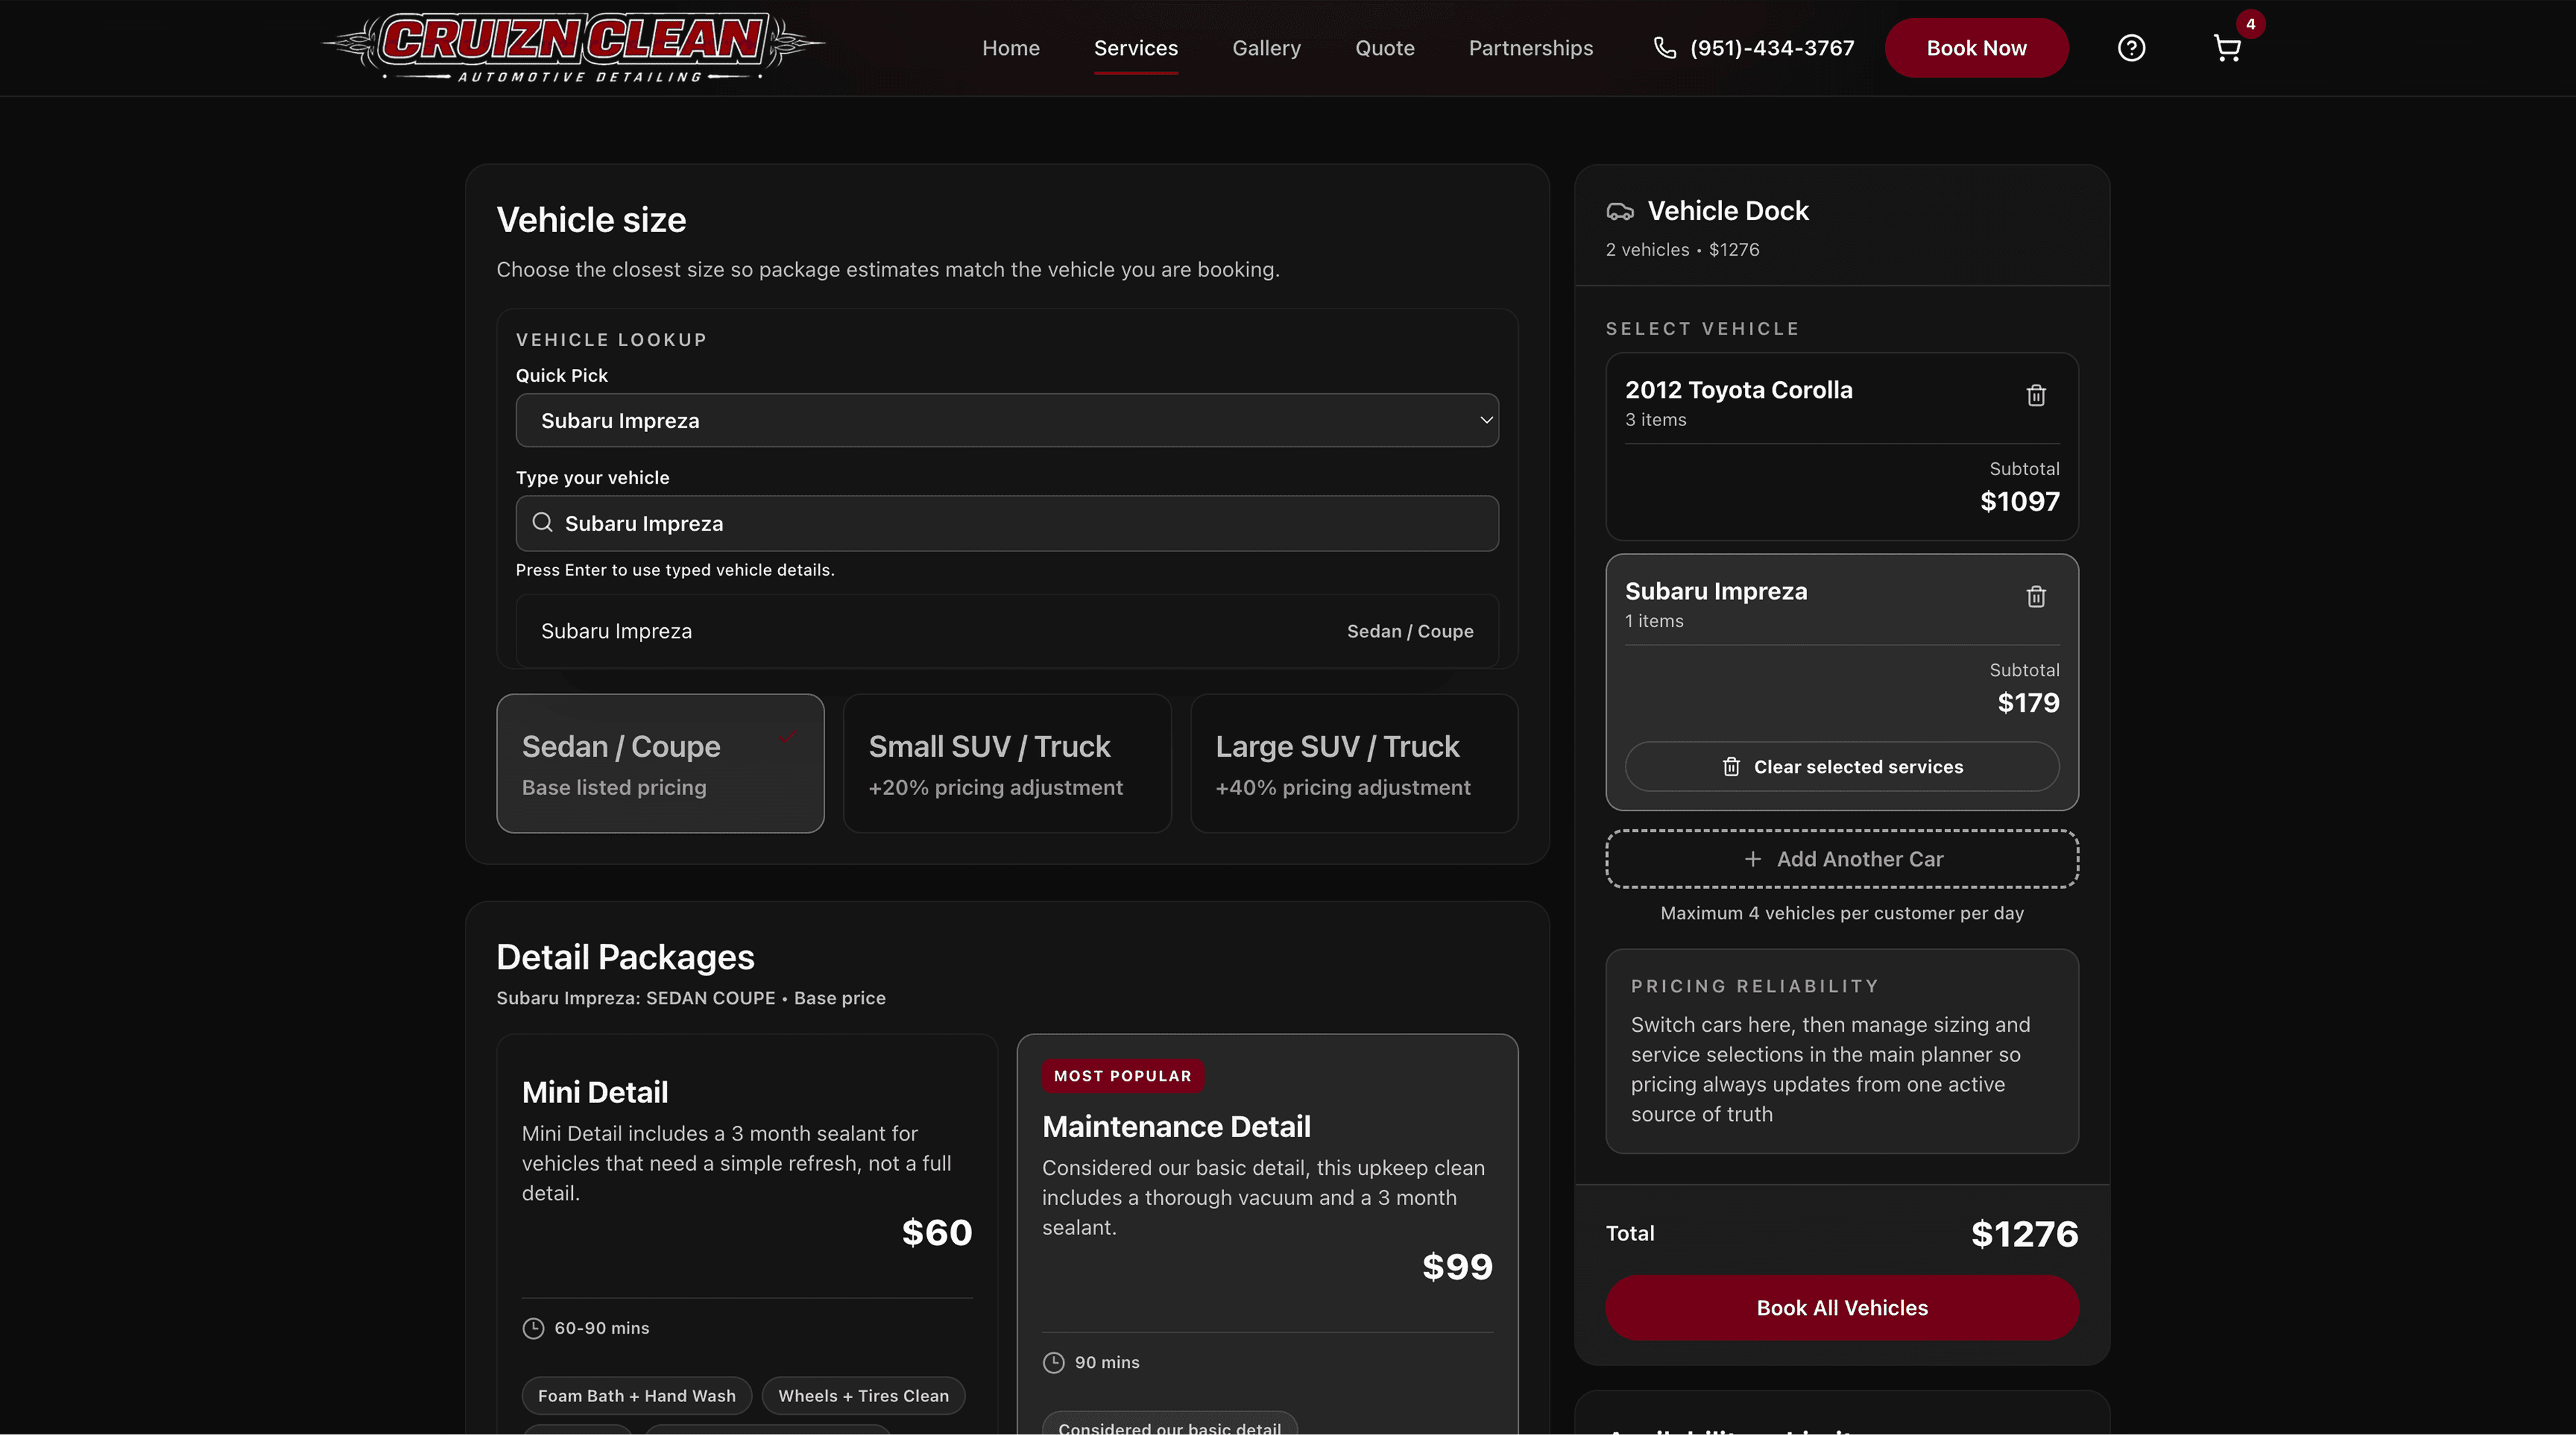Select Large SUV / Truck size

[x=1354, y=763]
